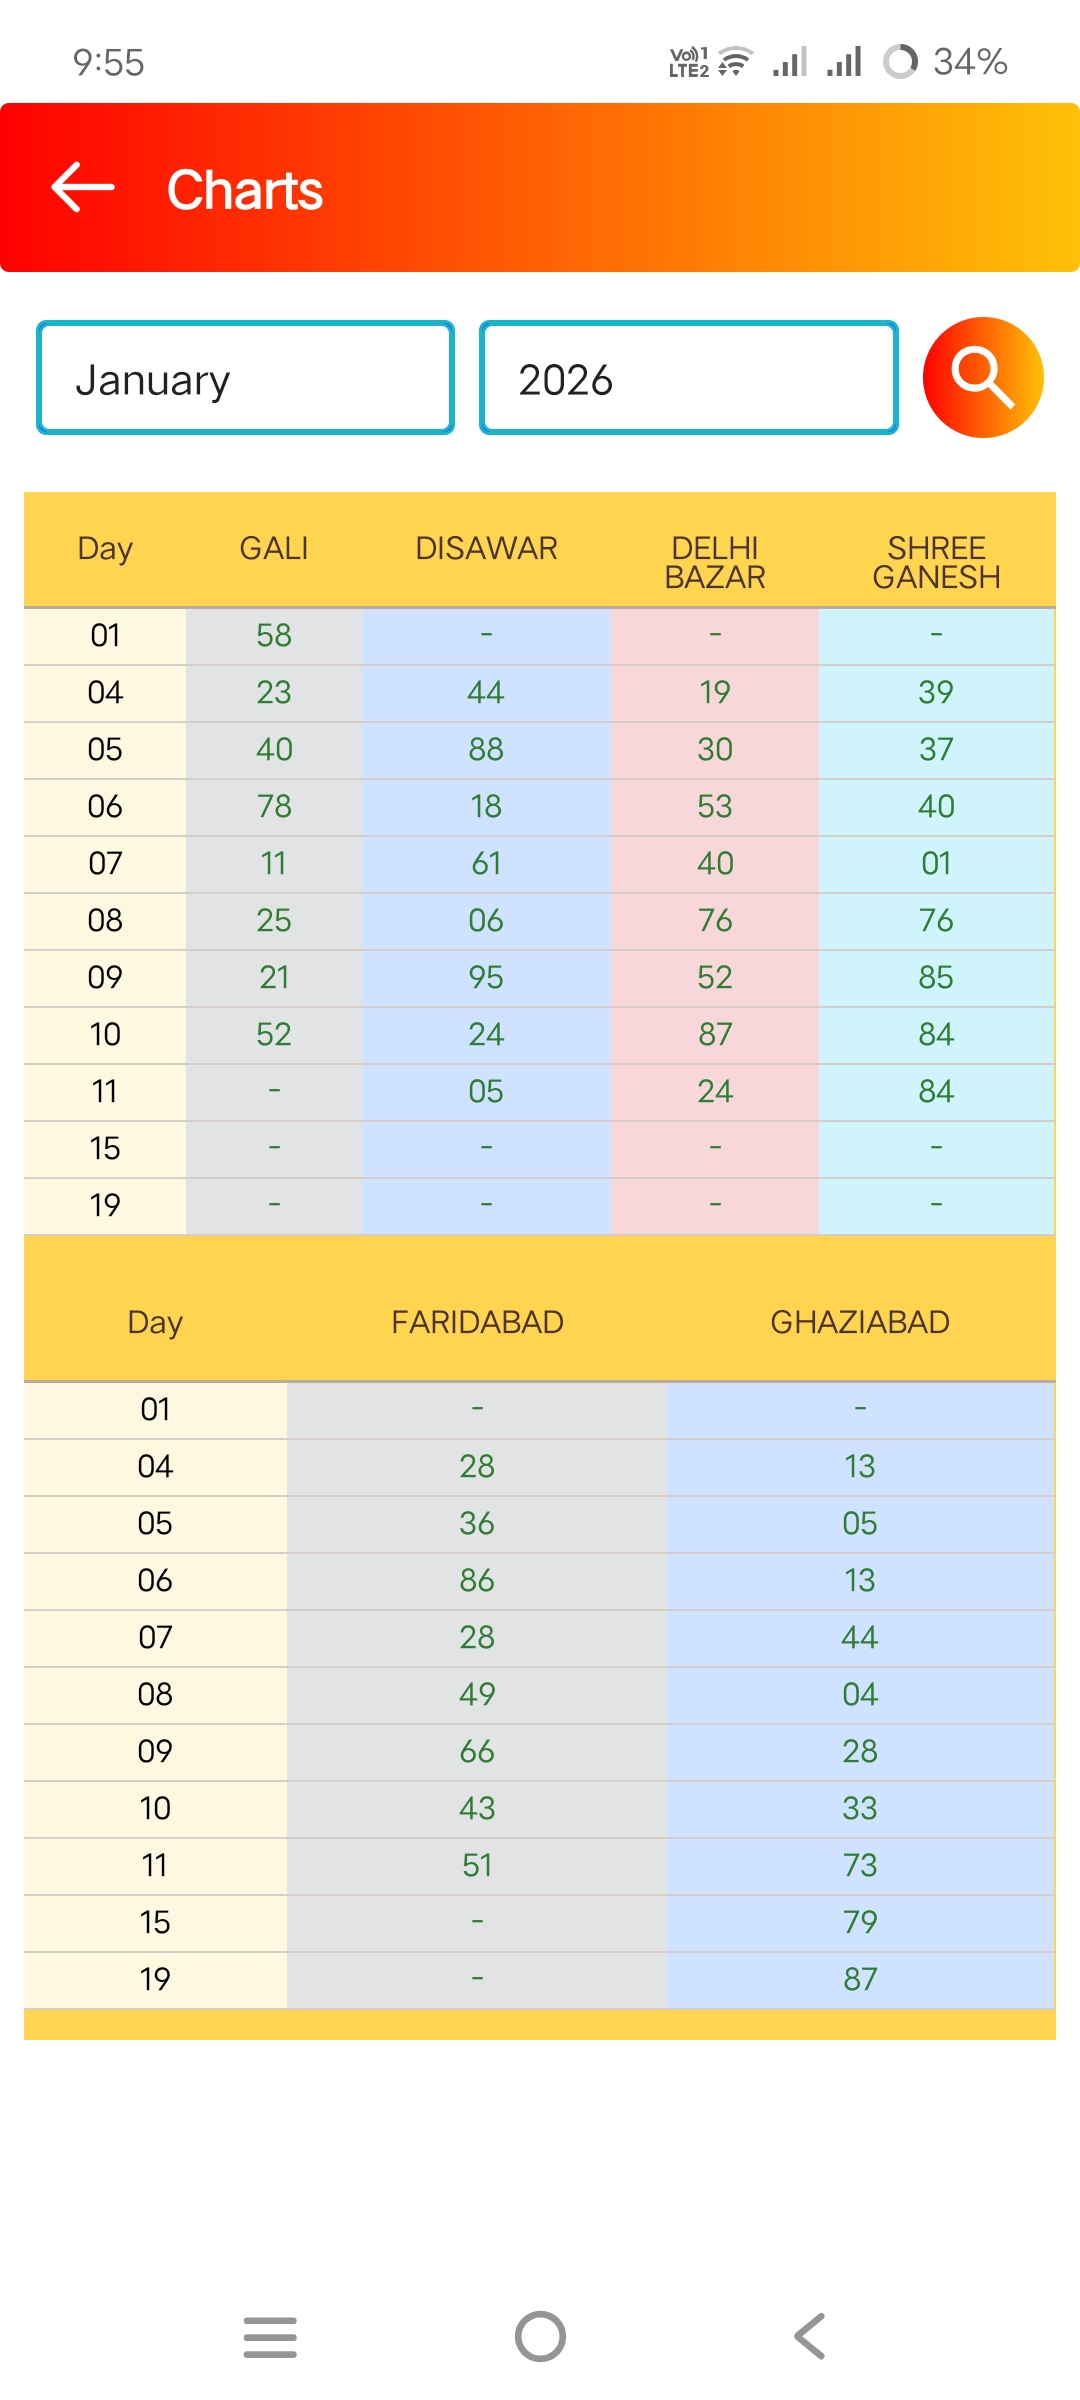
Task: Tap the GHAZIABAD column header
Action: (x=860, y=1322)
